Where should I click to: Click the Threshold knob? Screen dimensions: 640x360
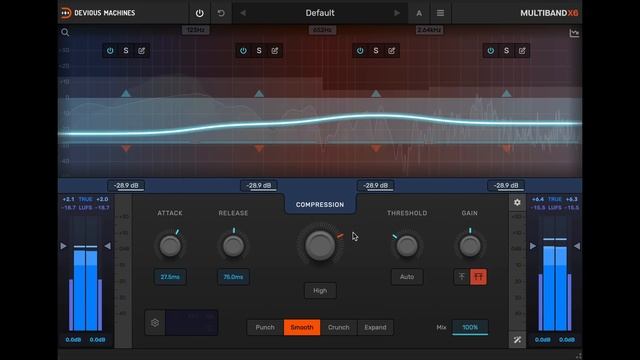pyautogui.click(x=407, y=246)
